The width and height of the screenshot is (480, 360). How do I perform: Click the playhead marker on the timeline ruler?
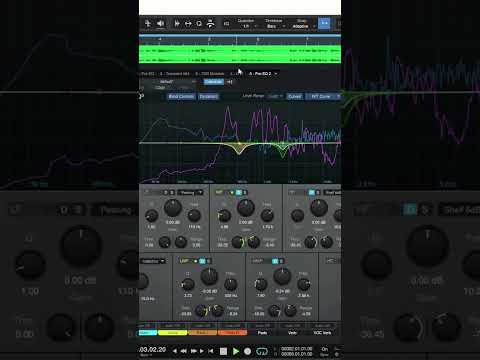pyautogui.click(x=236, y=40)
